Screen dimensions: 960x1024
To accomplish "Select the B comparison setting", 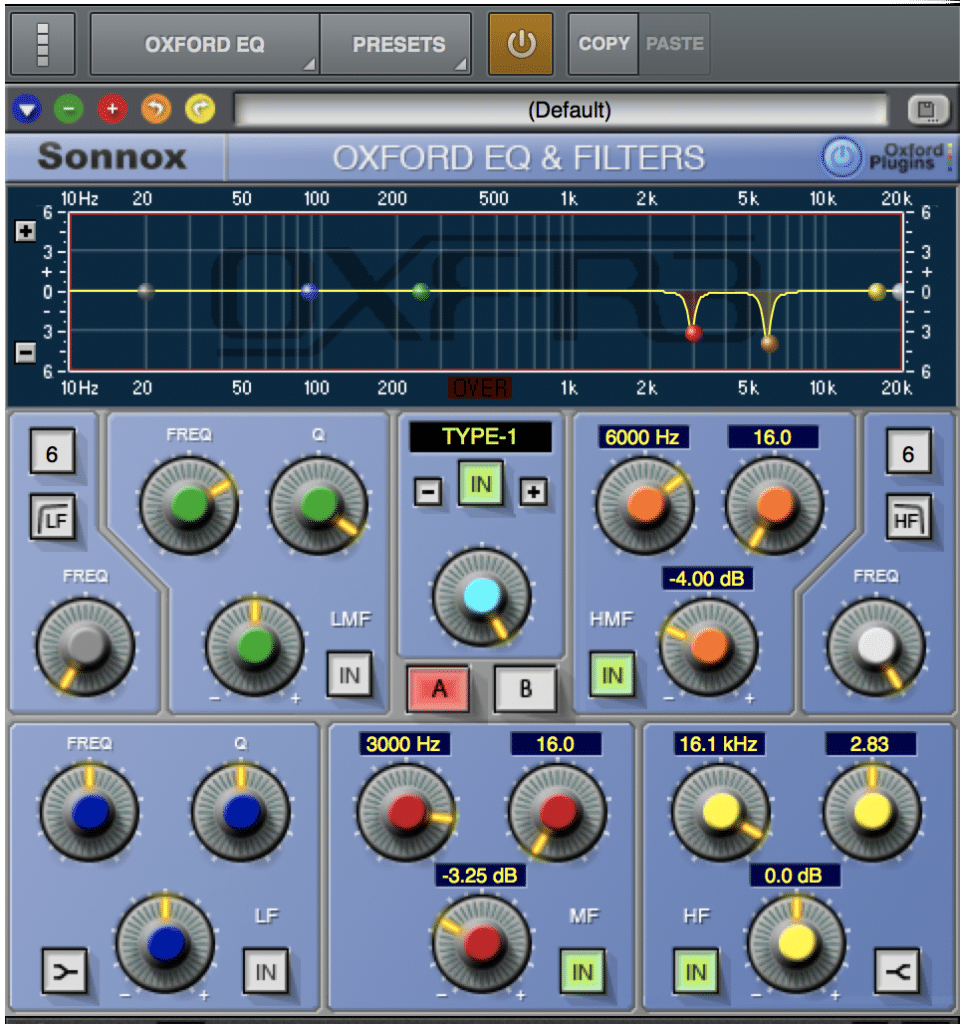I will point(525,688).
